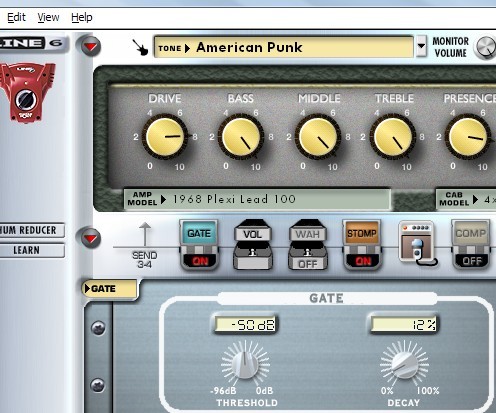Screen dimensions: 496x413
Task: Open the Tone preset menu arrow
Action: click(187, 48)
